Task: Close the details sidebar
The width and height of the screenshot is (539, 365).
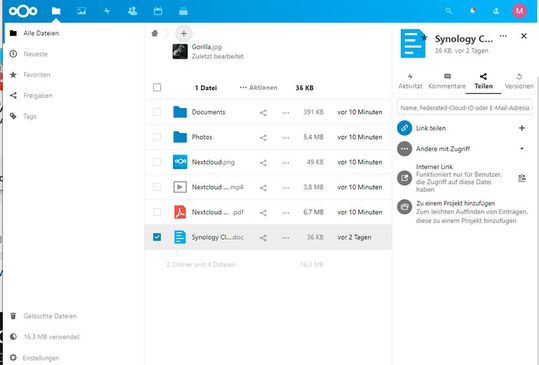Action: 524,36
